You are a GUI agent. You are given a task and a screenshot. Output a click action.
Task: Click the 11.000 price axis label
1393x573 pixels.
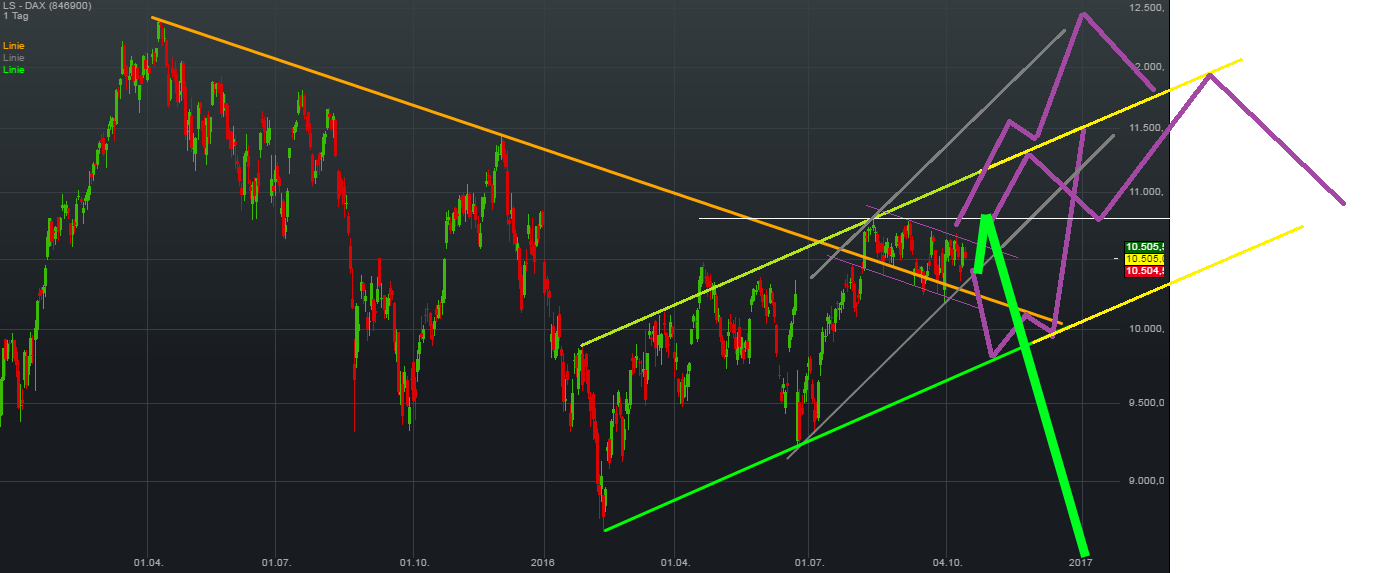coord(1147,192)
